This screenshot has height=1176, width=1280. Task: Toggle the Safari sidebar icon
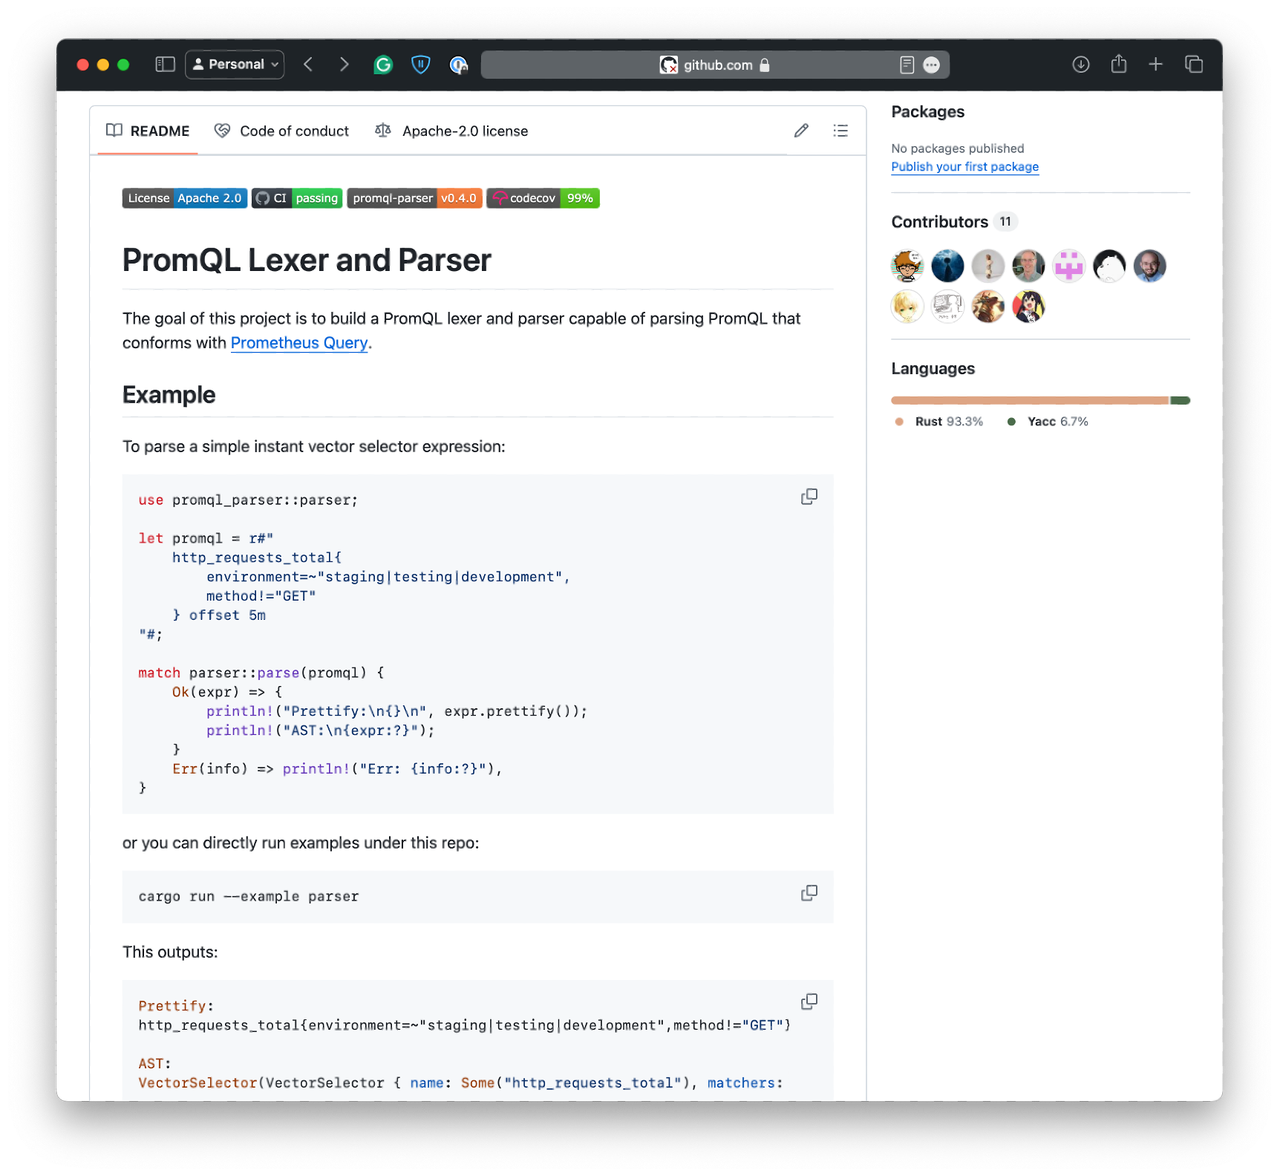(x=165, y=64)
